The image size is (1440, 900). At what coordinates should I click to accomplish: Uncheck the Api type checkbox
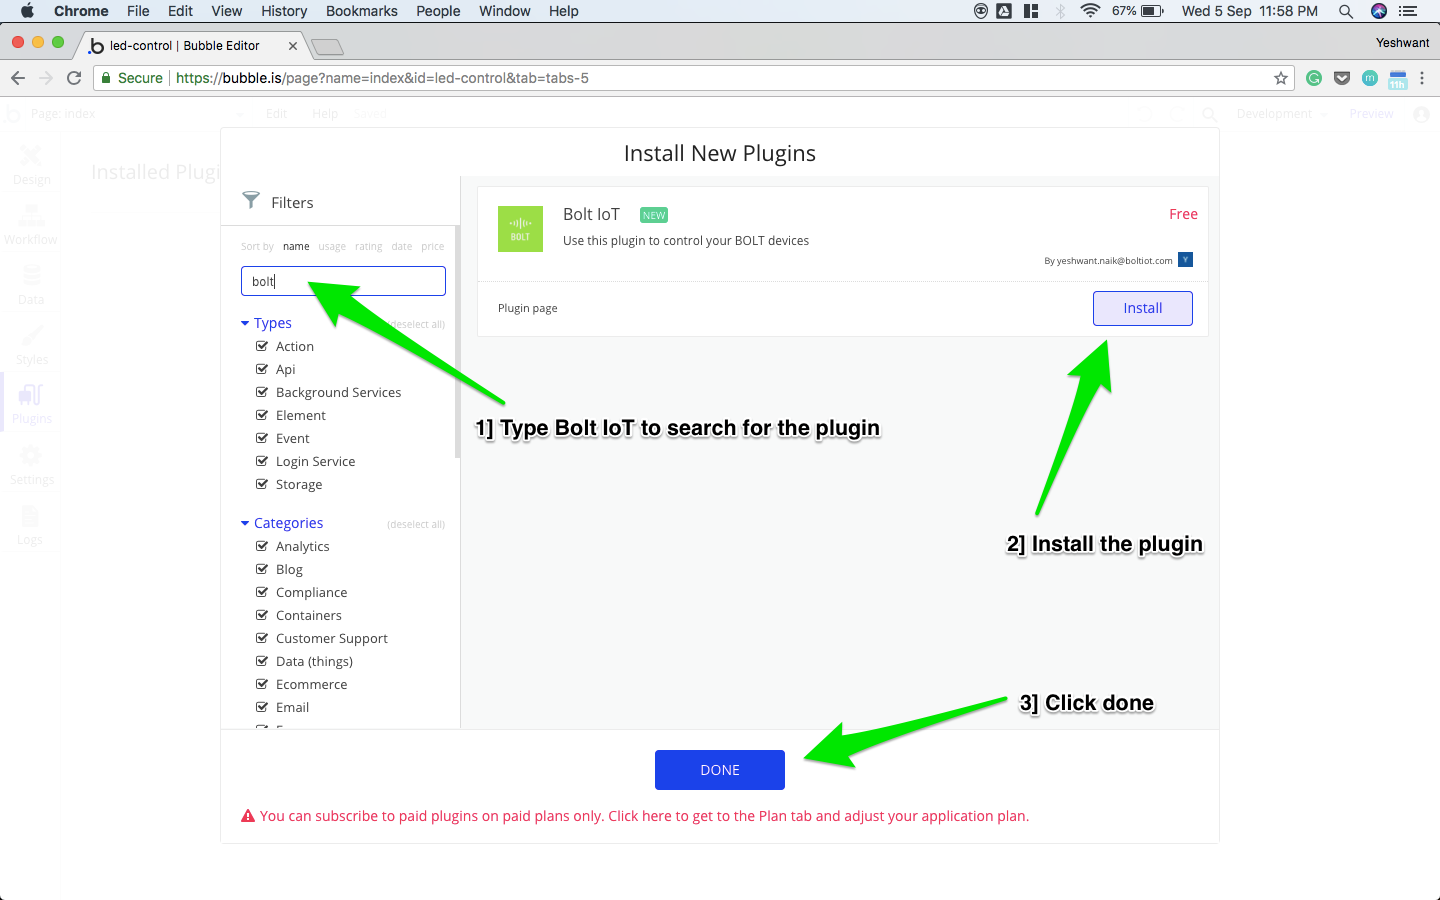[x=262, y=369]
